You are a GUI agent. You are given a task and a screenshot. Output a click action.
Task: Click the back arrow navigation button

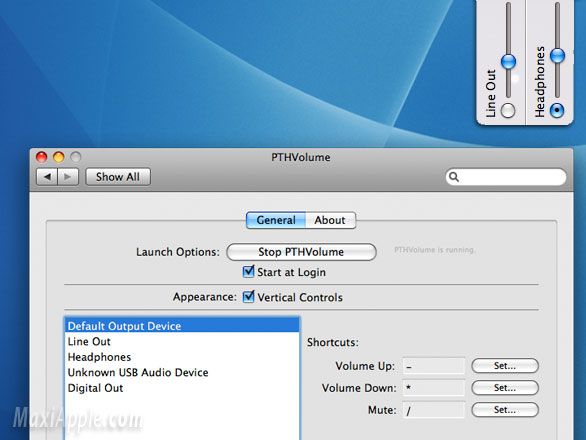[x=47, y=177]
